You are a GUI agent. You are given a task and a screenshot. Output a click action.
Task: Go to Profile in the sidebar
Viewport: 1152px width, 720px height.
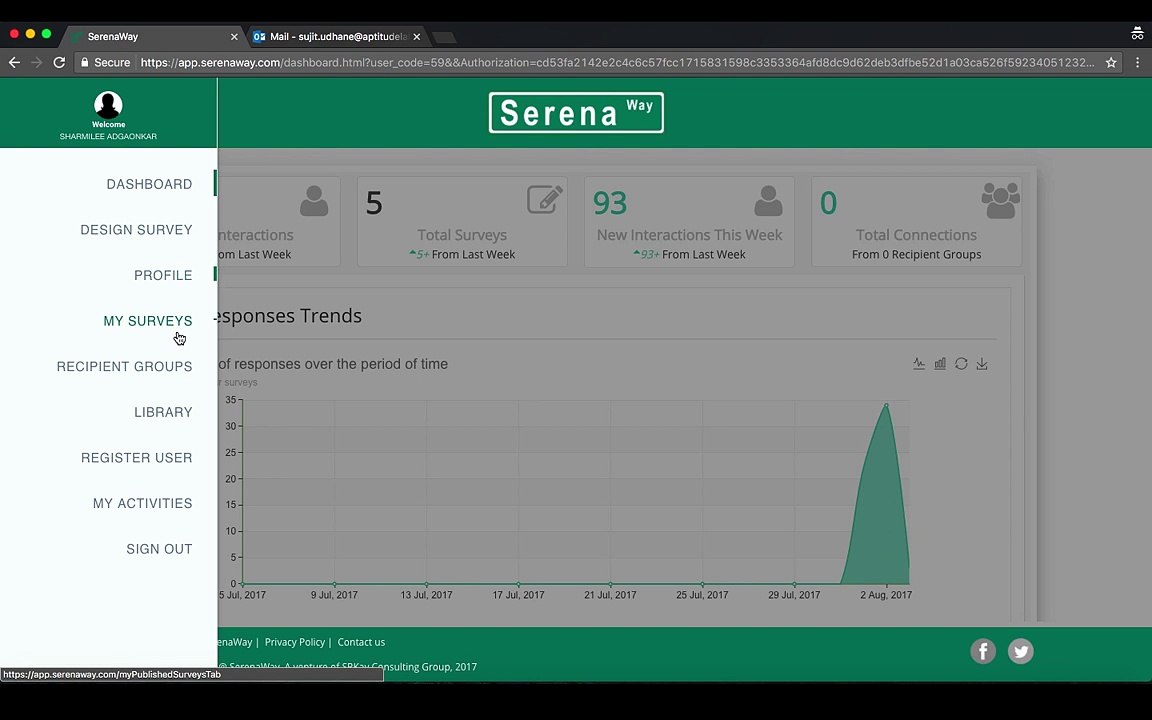[x=163, y=276]
